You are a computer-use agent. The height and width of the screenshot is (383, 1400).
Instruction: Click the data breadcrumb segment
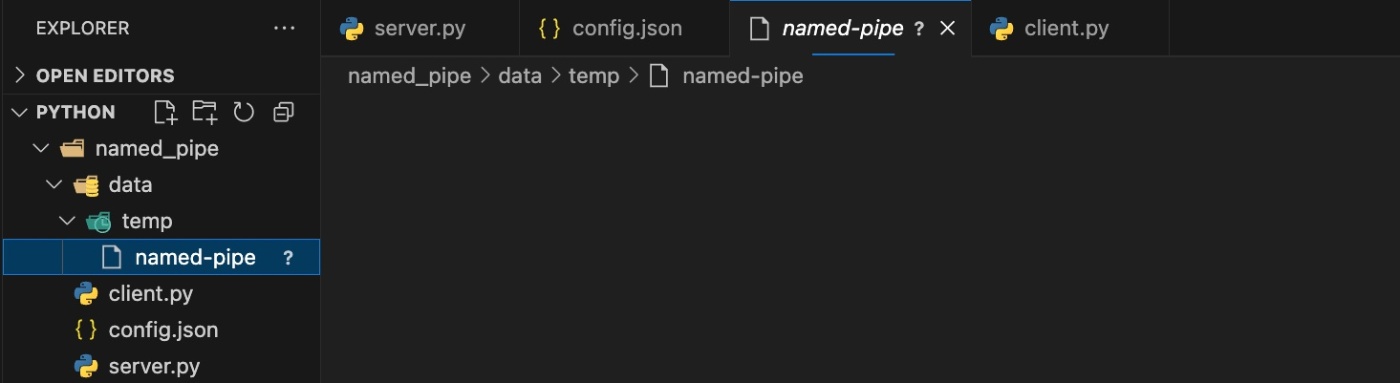520,76
